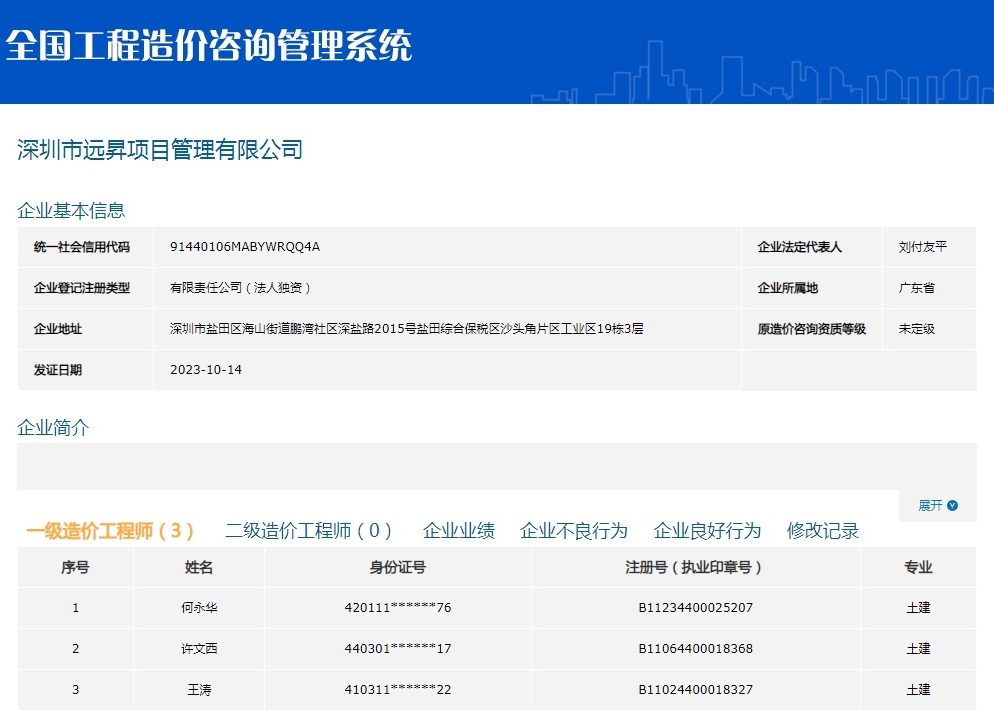Click the 企业地址 field label
This screenshot has width=994, height=726.
click(x=58, y=328)
